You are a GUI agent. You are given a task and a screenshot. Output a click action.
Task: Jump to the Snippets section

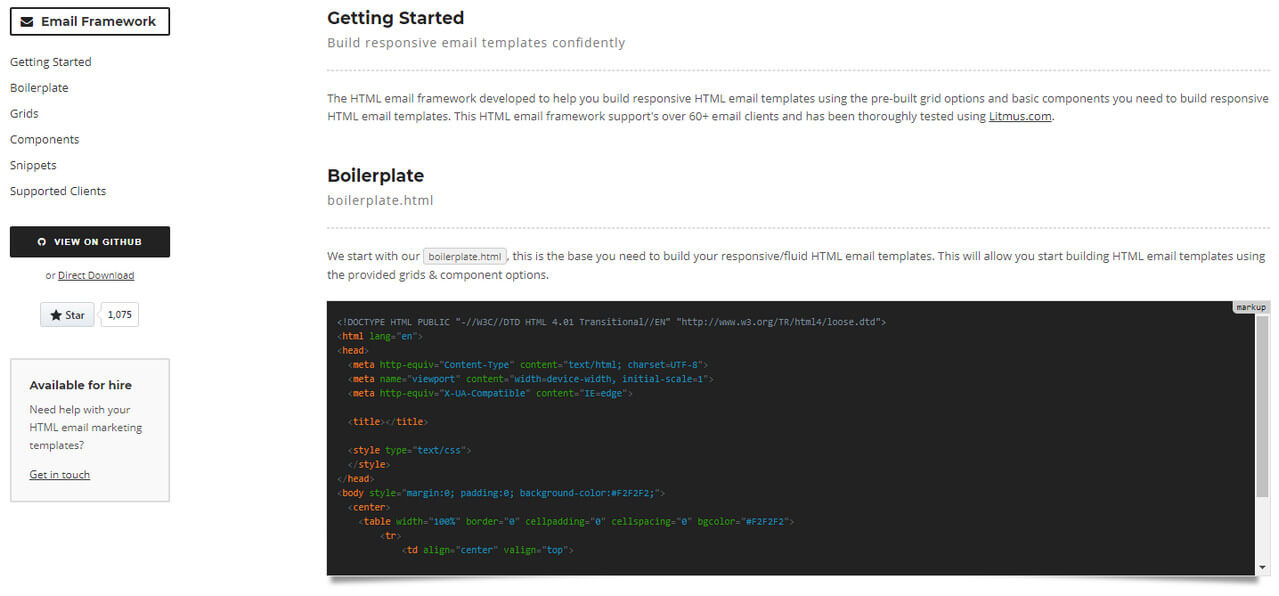tap(33, 166)
